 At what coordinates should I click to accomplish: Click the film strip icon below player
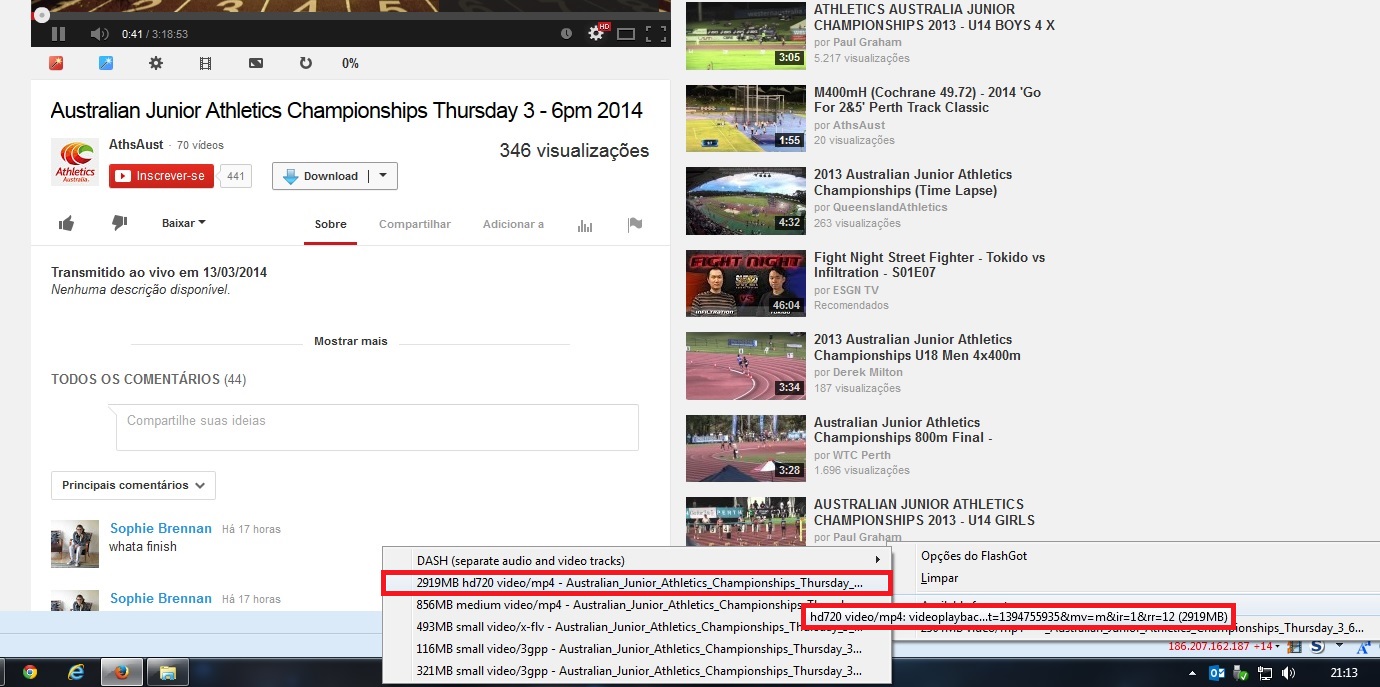[206, 63]
